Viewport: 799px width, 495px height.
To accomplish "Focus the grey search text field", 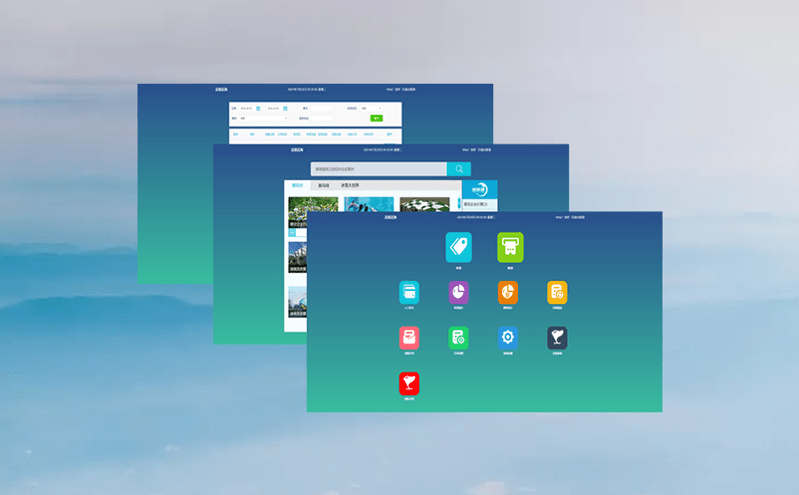I will click(377, 169).
